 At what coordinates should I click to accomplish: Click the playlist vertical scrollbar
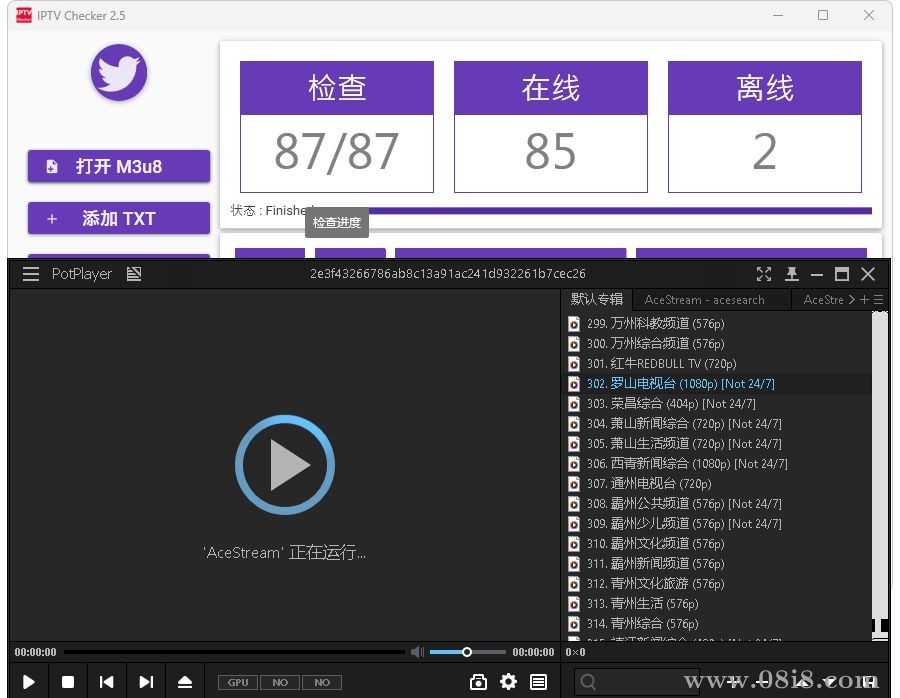pyautogui.click(x=879, y=475)
